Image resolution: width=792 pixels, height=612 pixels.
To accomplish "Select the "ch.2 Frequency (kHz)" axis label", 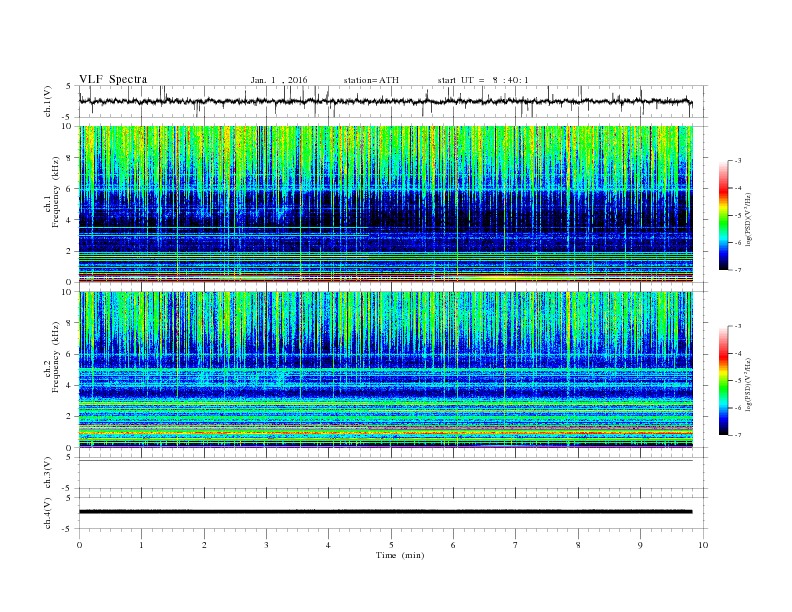I will pyautogui.click(x=52, y=356).
